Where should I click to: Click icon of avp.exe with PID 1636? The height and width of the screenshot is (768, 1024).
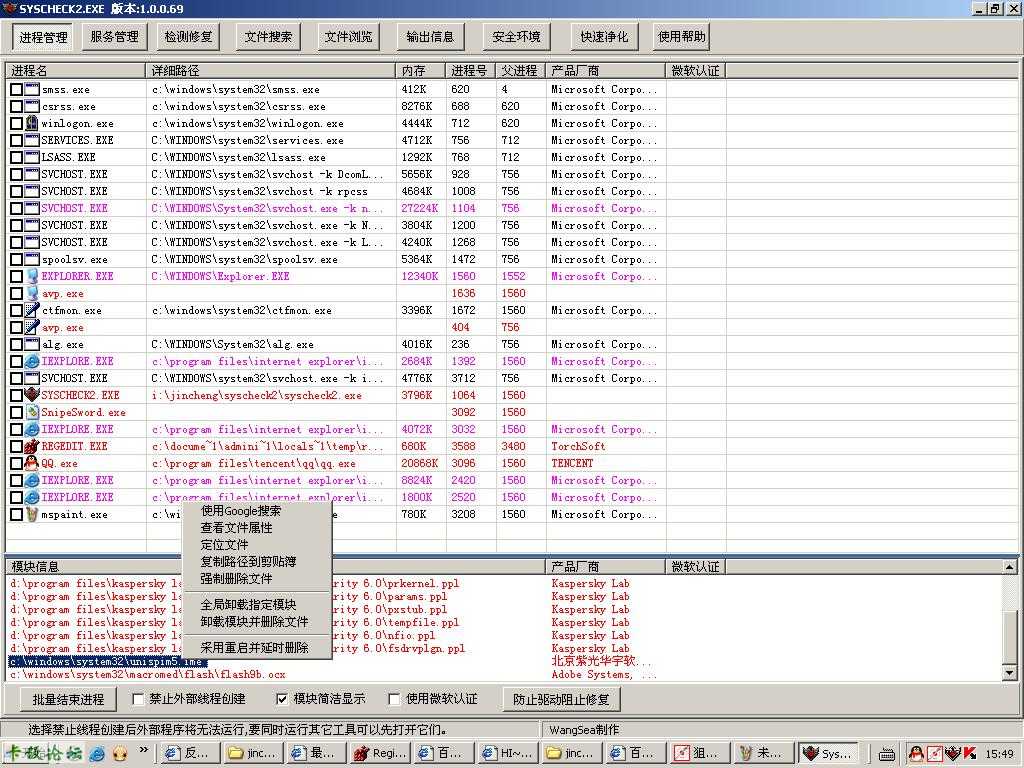click(32, 293)
